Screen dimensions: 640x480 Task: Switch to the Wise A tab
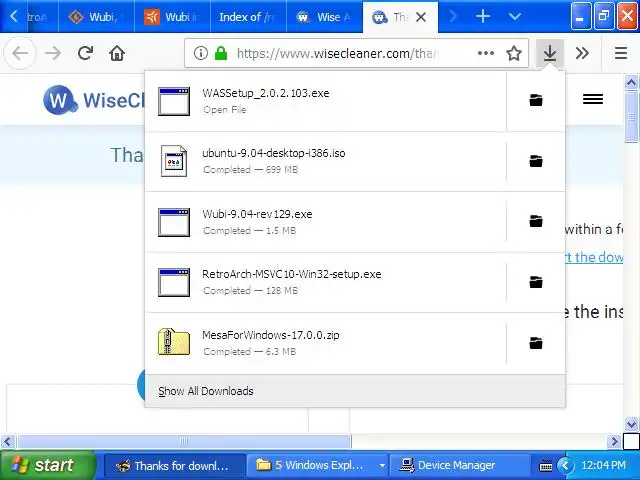pos(324,17)
